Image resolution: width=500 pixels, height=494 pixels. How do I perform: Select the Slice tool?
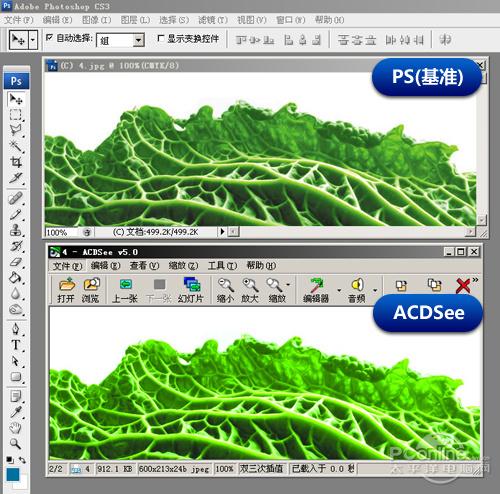[x=15, y=178]
